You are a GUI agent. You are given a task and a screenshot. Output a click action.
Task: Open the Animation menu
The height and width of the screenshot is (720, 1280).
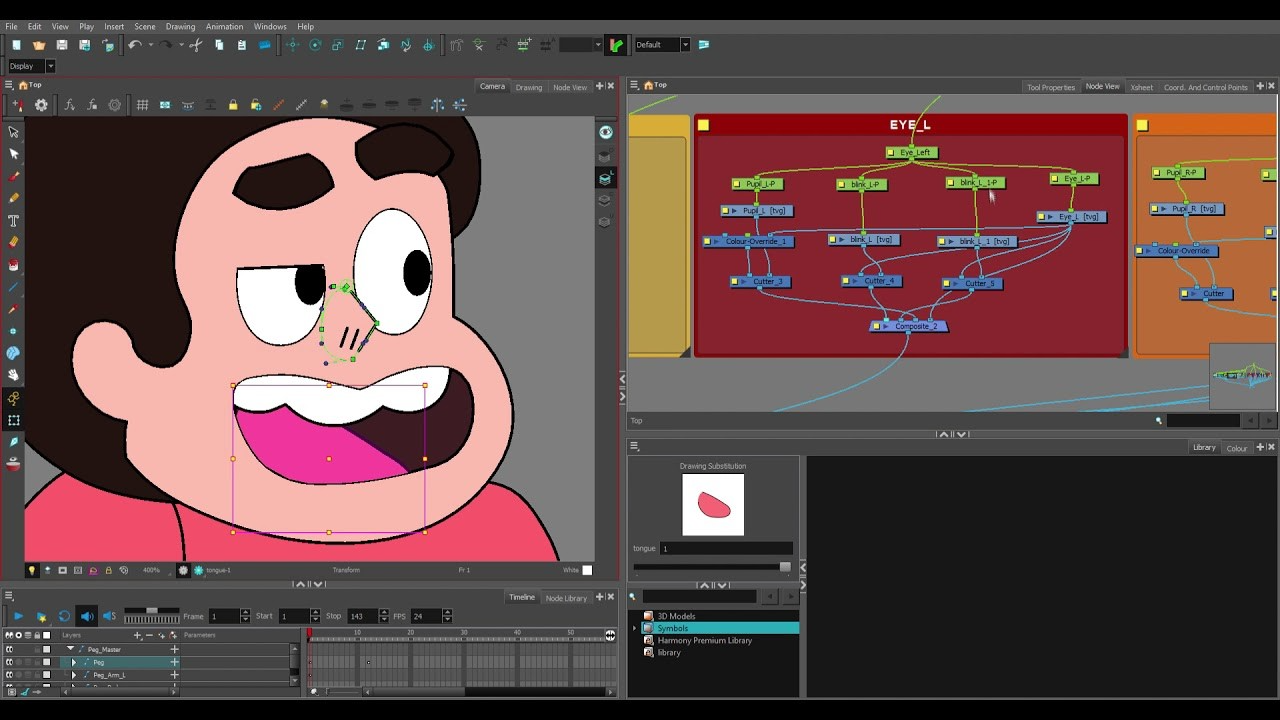click(224, 27)
